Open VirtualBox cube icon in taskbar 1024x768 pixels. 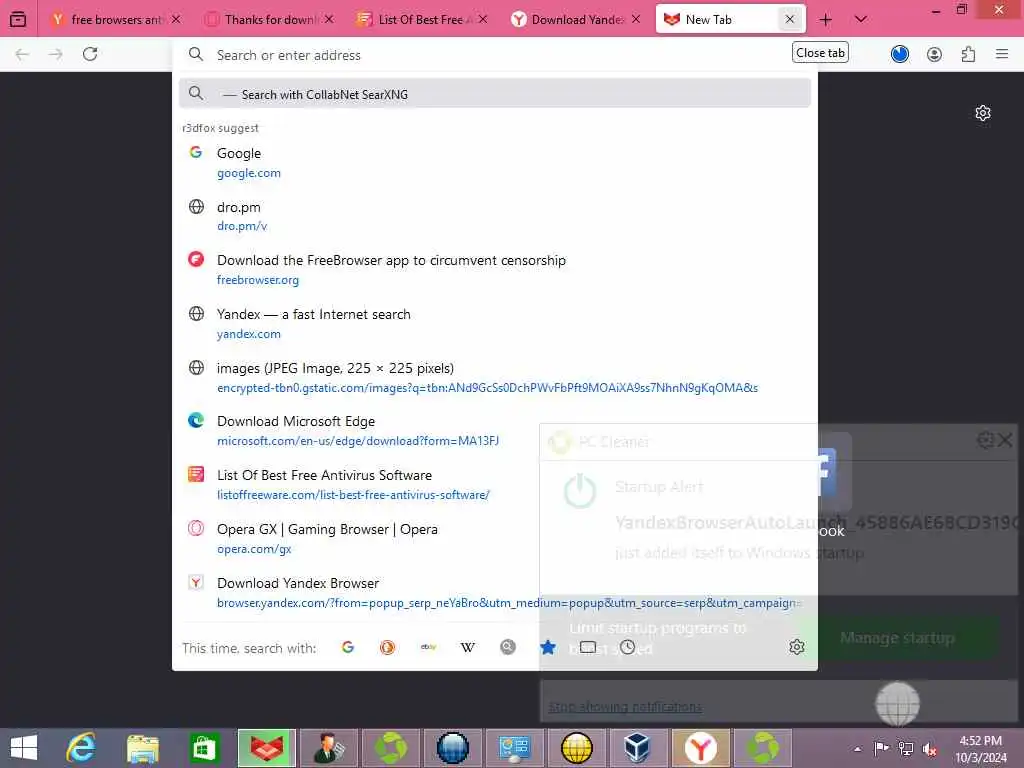(x=637, y=748)
